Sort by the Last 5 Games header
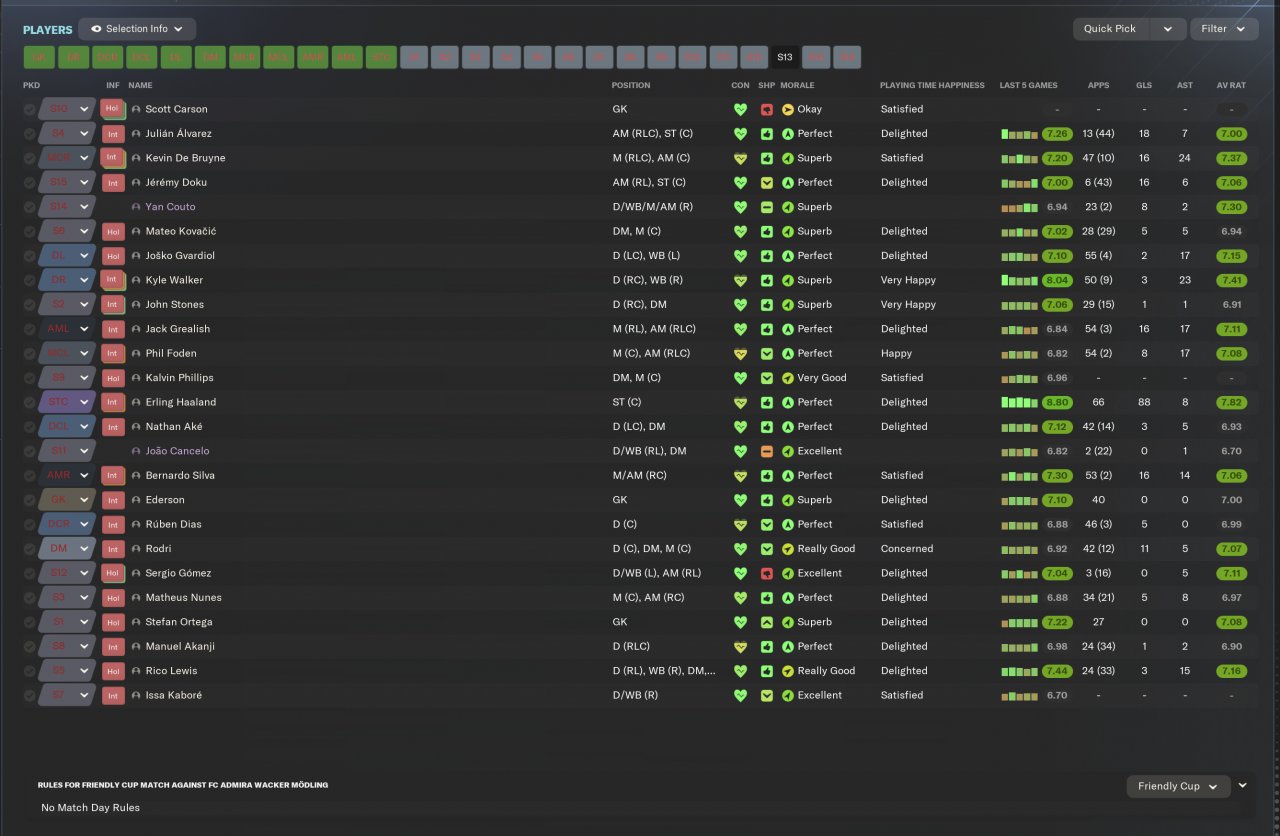The image size is (1280, 836). (x=1028, y=85)
